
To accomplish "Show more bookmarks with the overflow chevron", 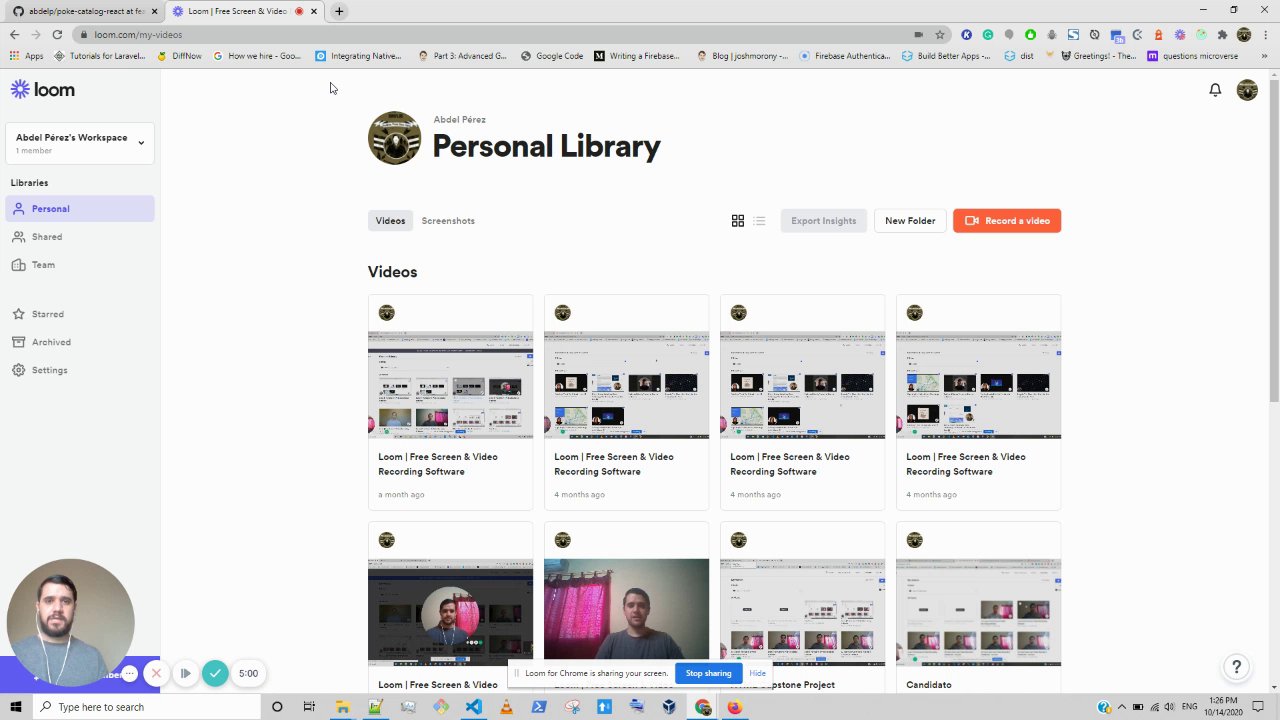I will (x=1267, y=56).
